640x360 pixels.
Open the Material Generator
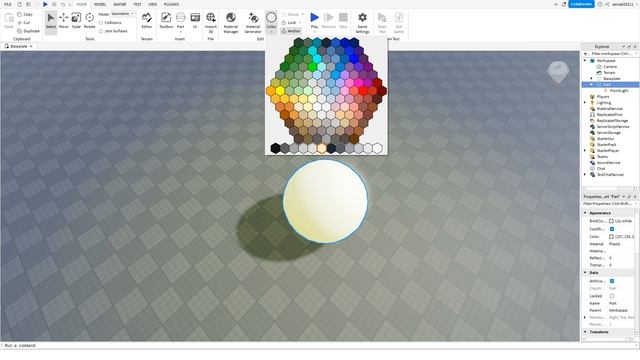253,23
